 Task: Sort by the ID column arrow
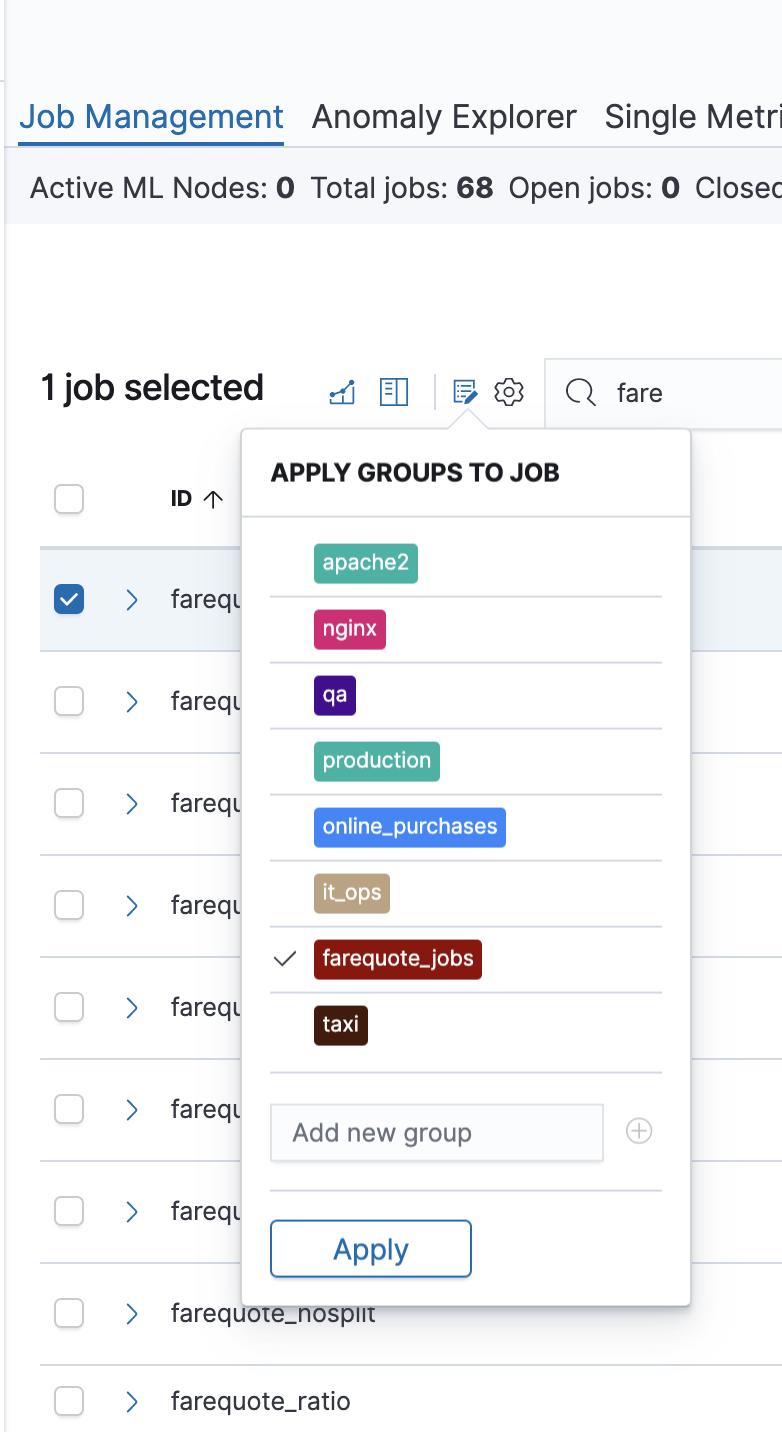213,499
